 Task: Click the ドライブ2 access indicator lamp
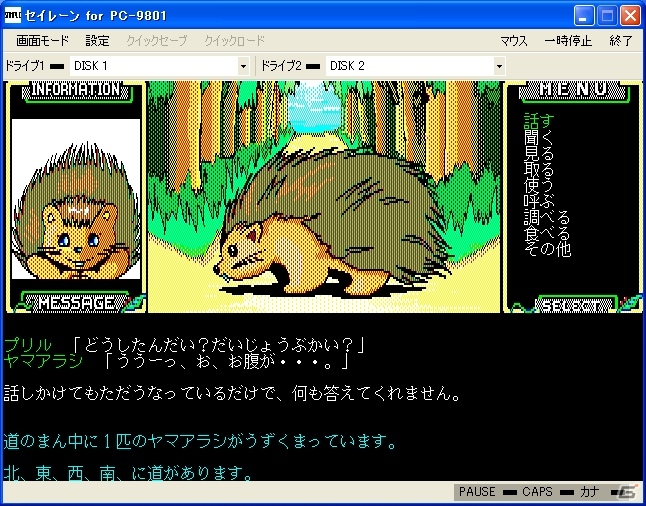[x=313, y=66]
